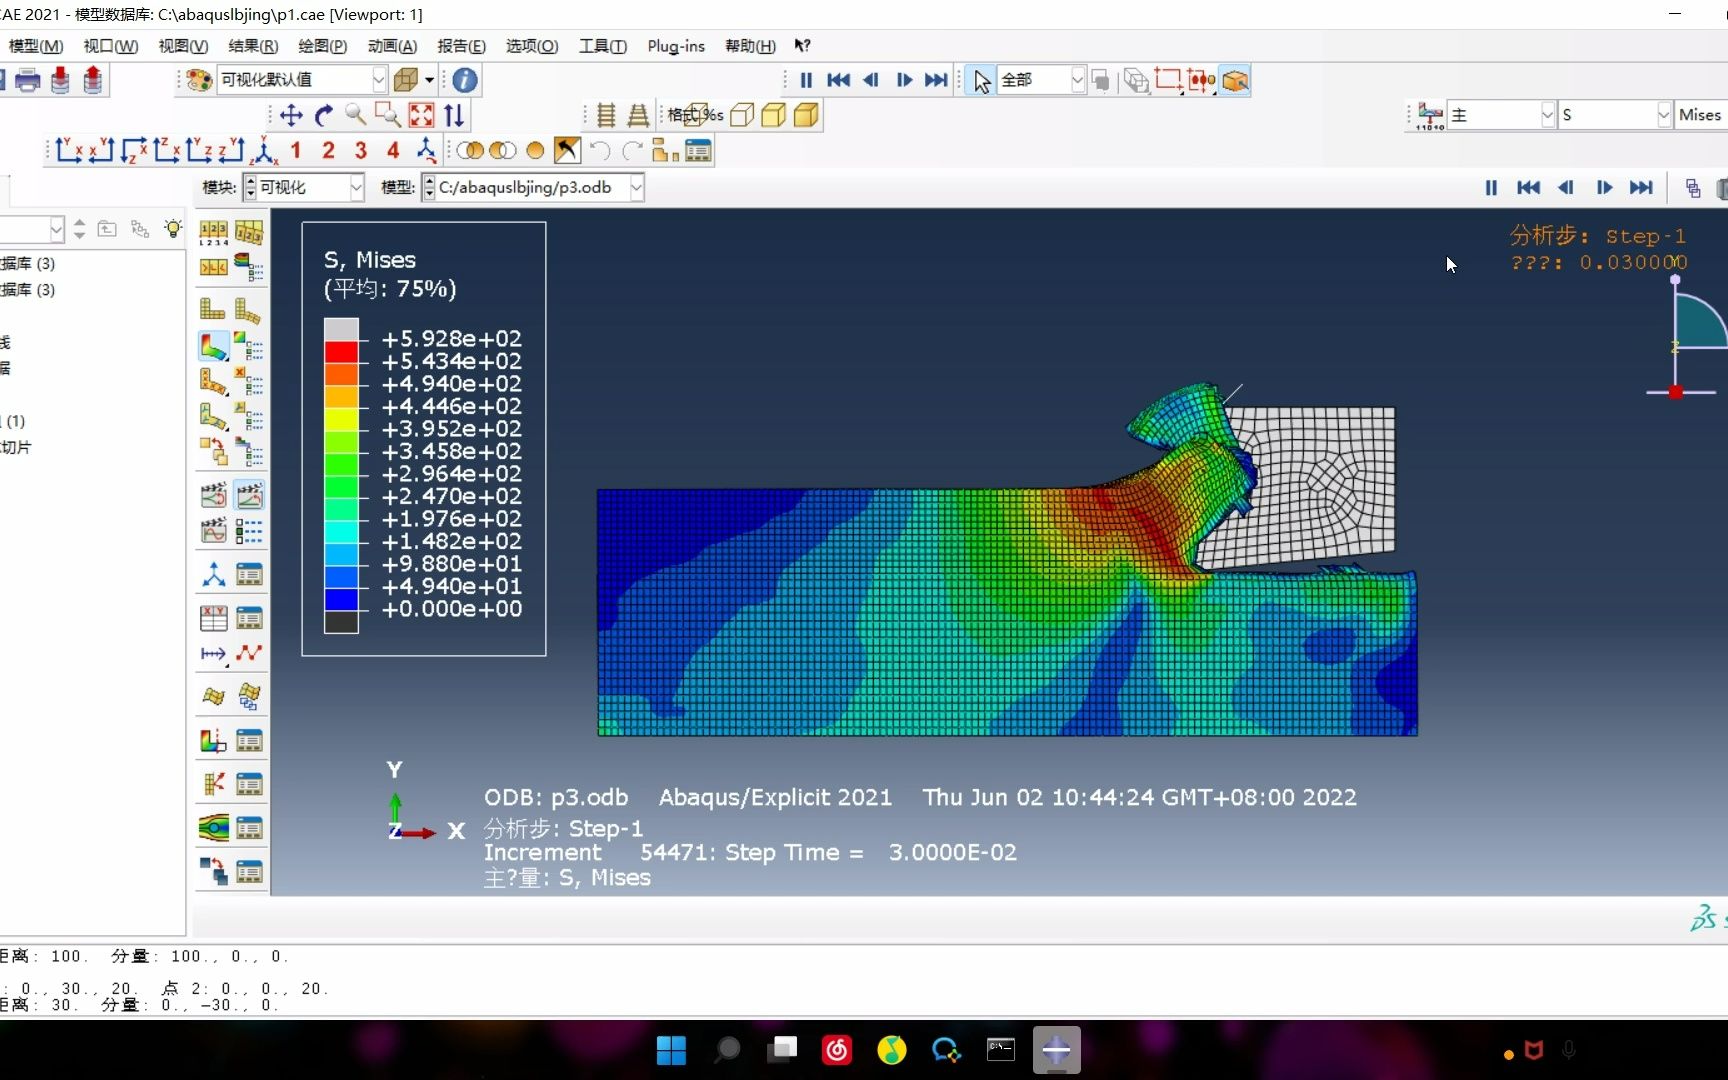Open Windows Start button on taskbar

tap(671, 1050)
